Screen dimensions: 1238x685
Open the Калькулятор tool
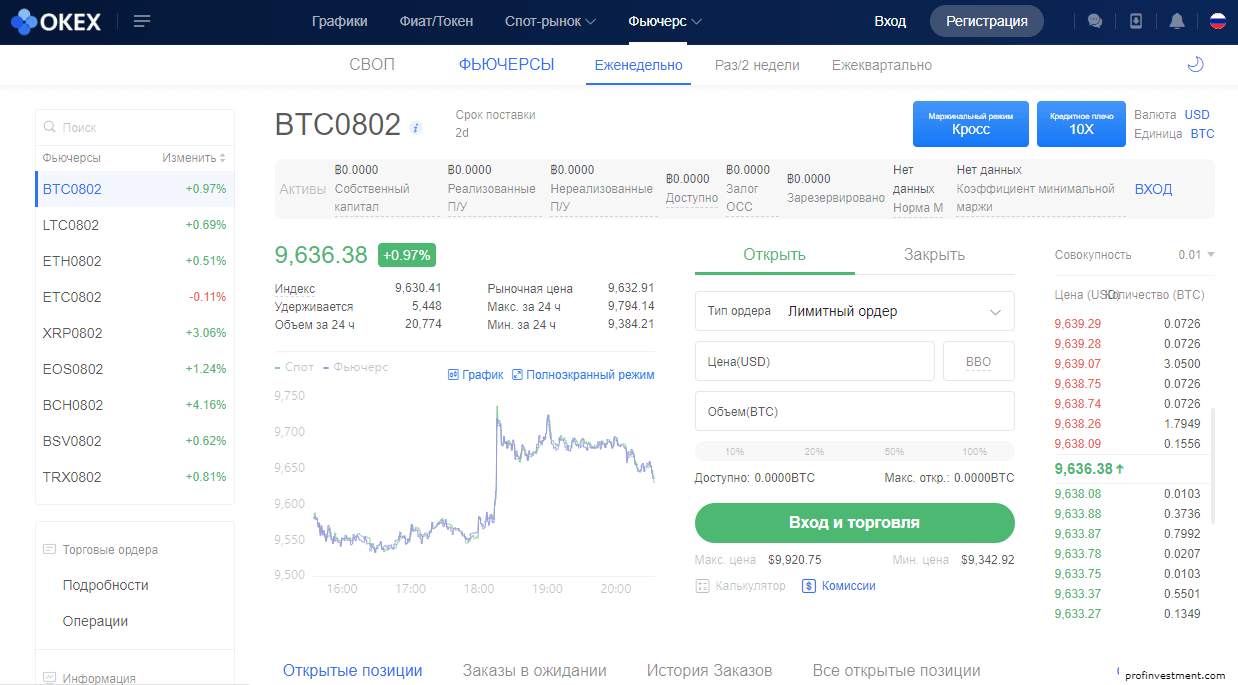point(741,586)
